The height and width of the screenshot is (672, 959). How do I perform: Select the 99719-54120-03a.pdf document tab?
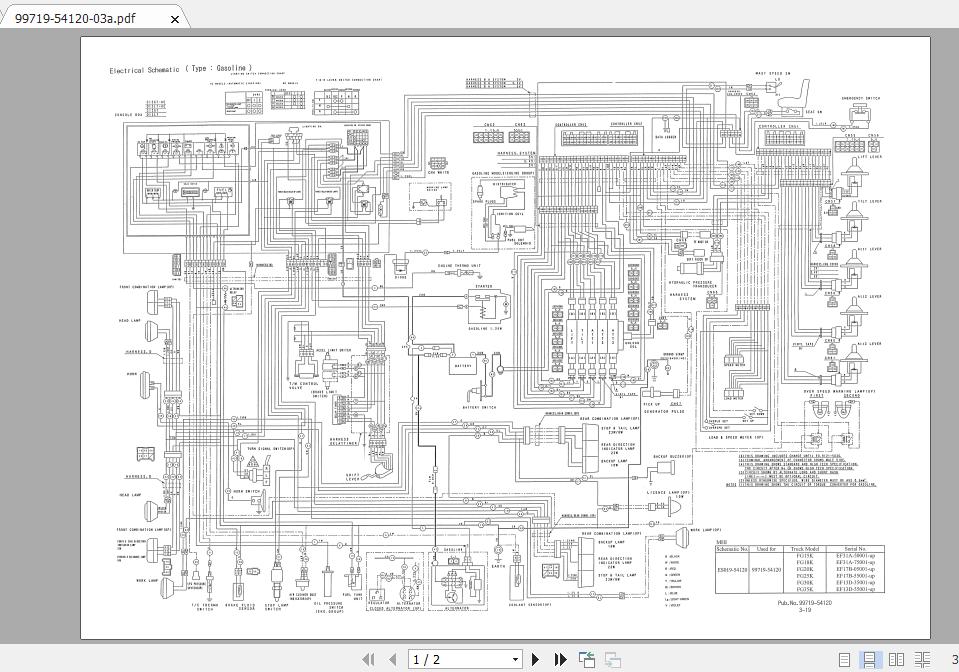95,18
